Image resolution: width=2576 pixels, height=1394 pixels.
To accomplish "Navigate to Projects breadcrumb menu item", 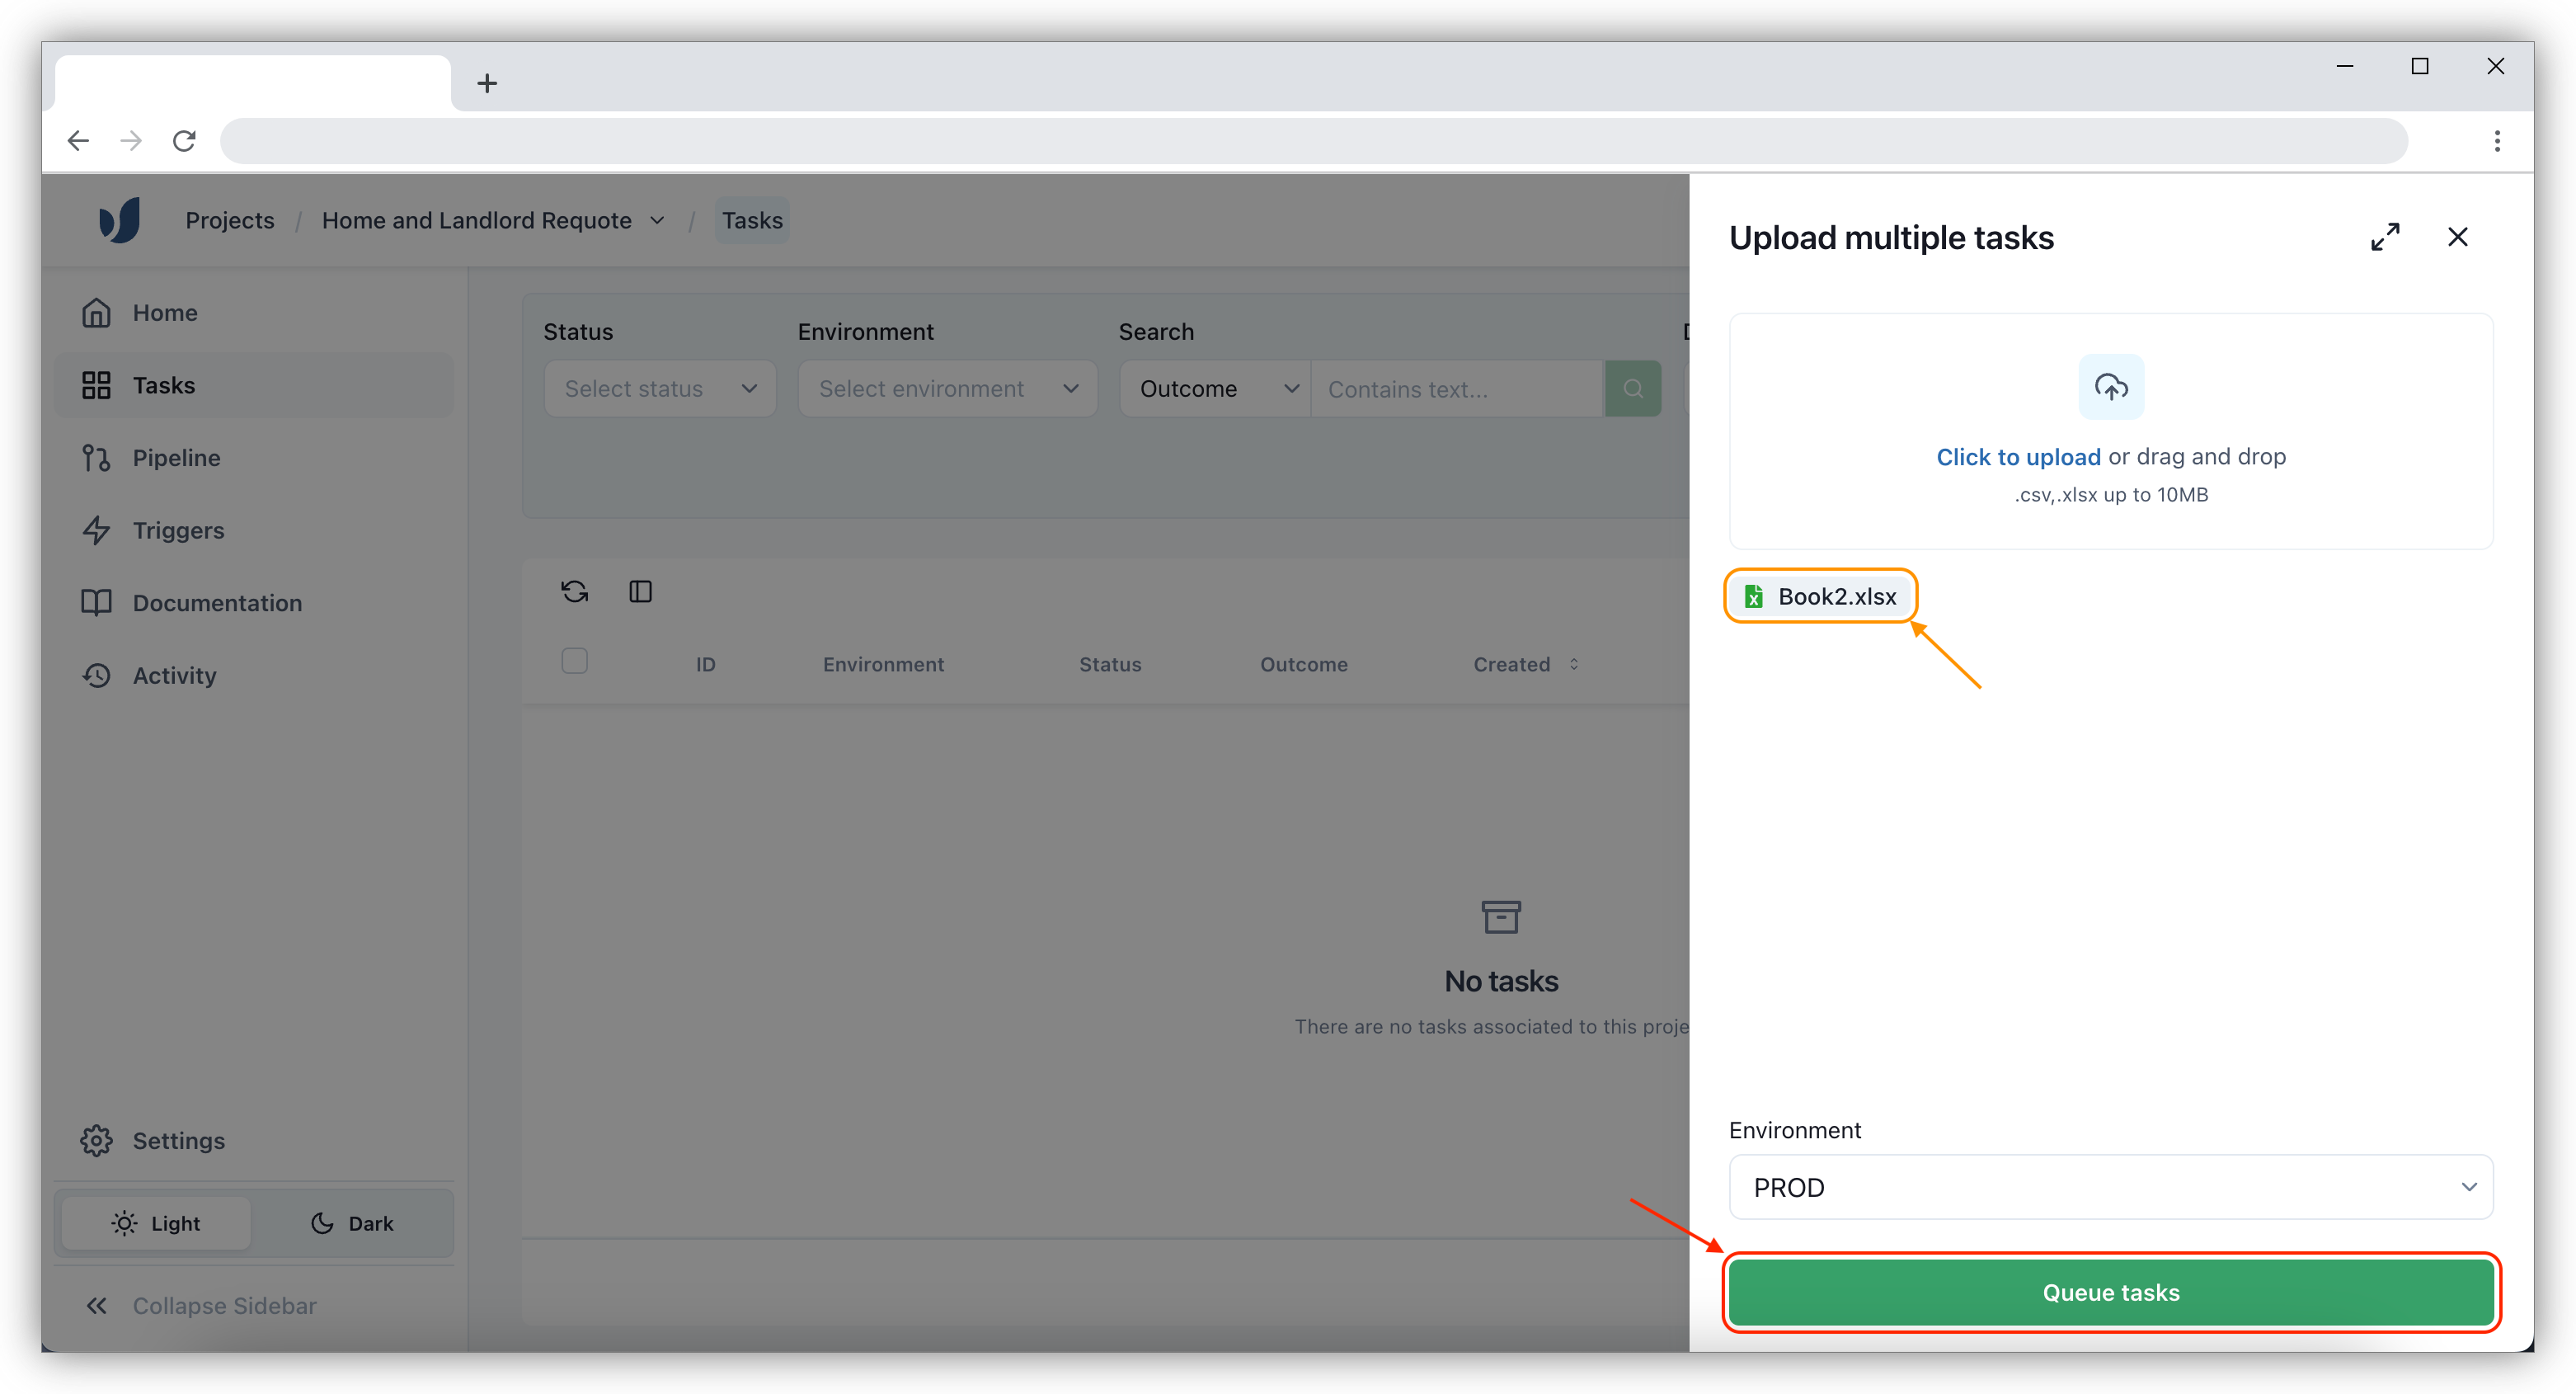I will click(x=230, y=219).
